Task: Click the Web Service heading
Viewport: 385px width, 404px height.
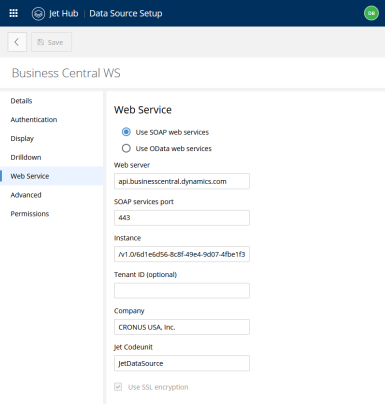Action: (x=143, y=110)
